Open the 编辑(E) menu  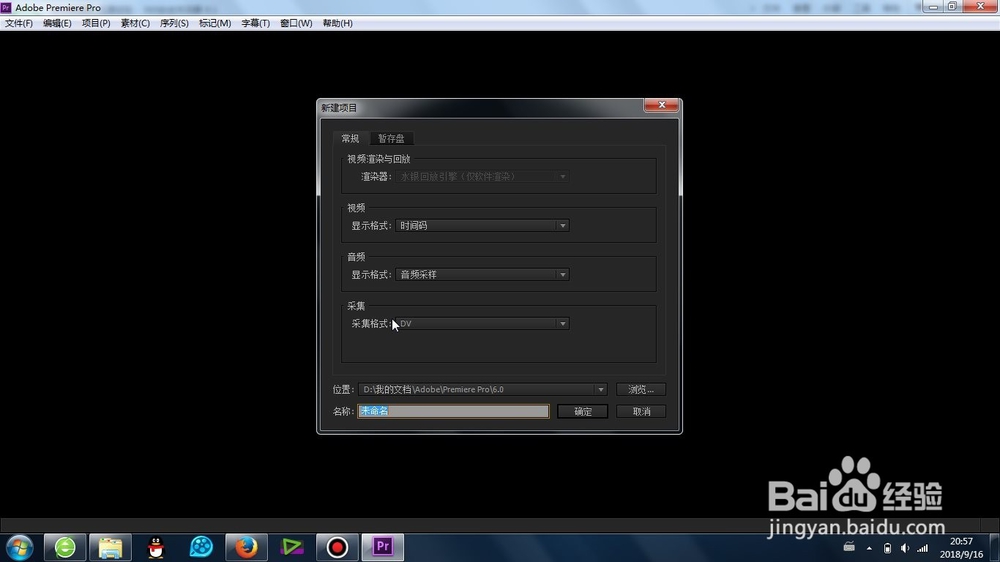coord(57,23)
